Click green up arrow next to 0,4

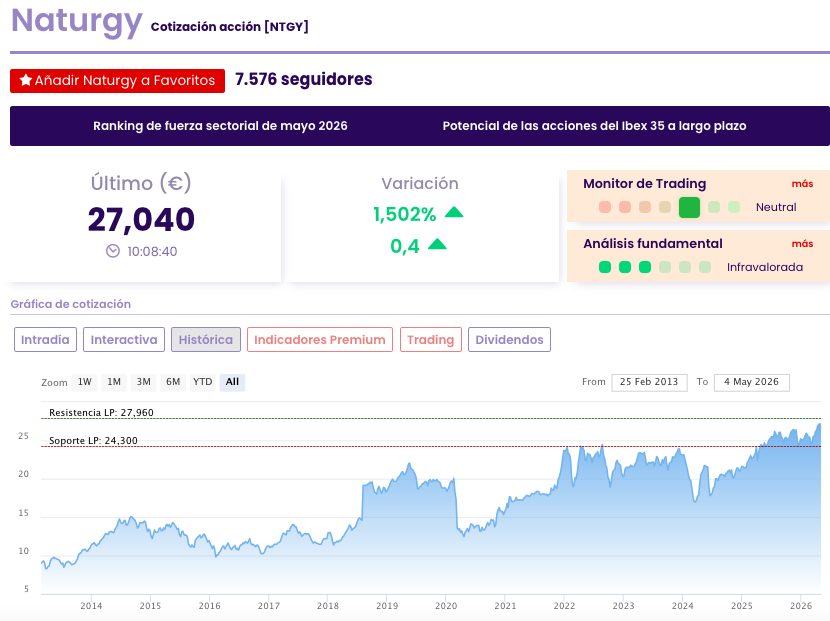click(x=437, y=244)
